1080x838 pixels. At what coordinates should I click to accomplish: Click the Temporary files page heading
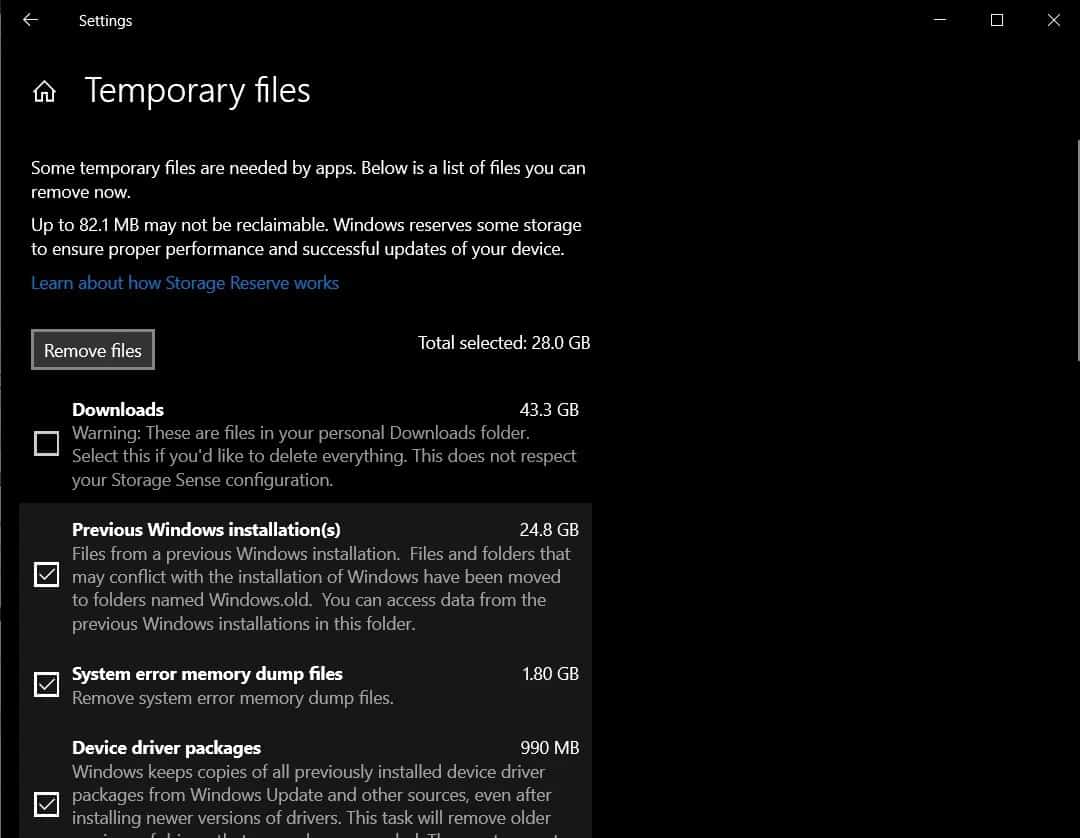[x=197, y=91]
